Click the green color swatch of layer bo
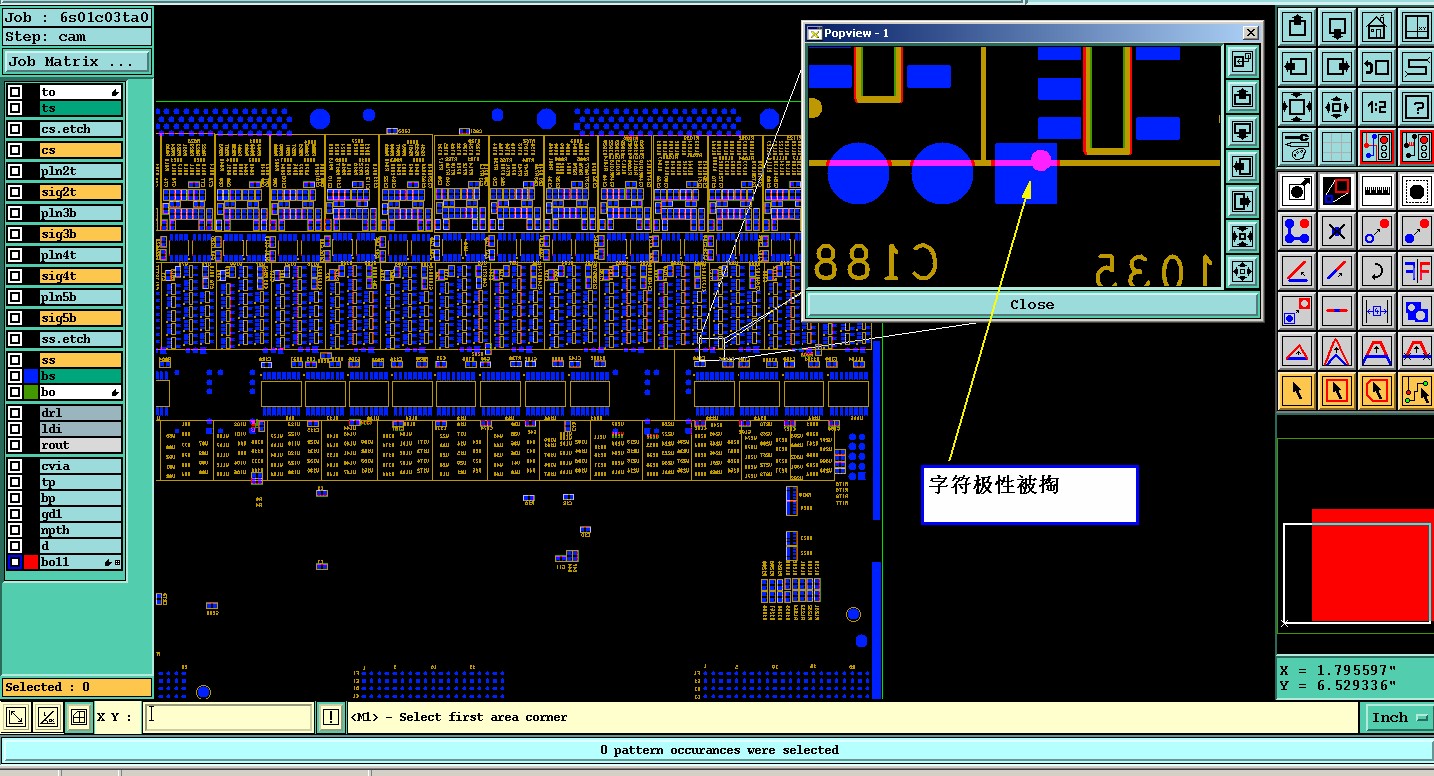 [30, 392]
